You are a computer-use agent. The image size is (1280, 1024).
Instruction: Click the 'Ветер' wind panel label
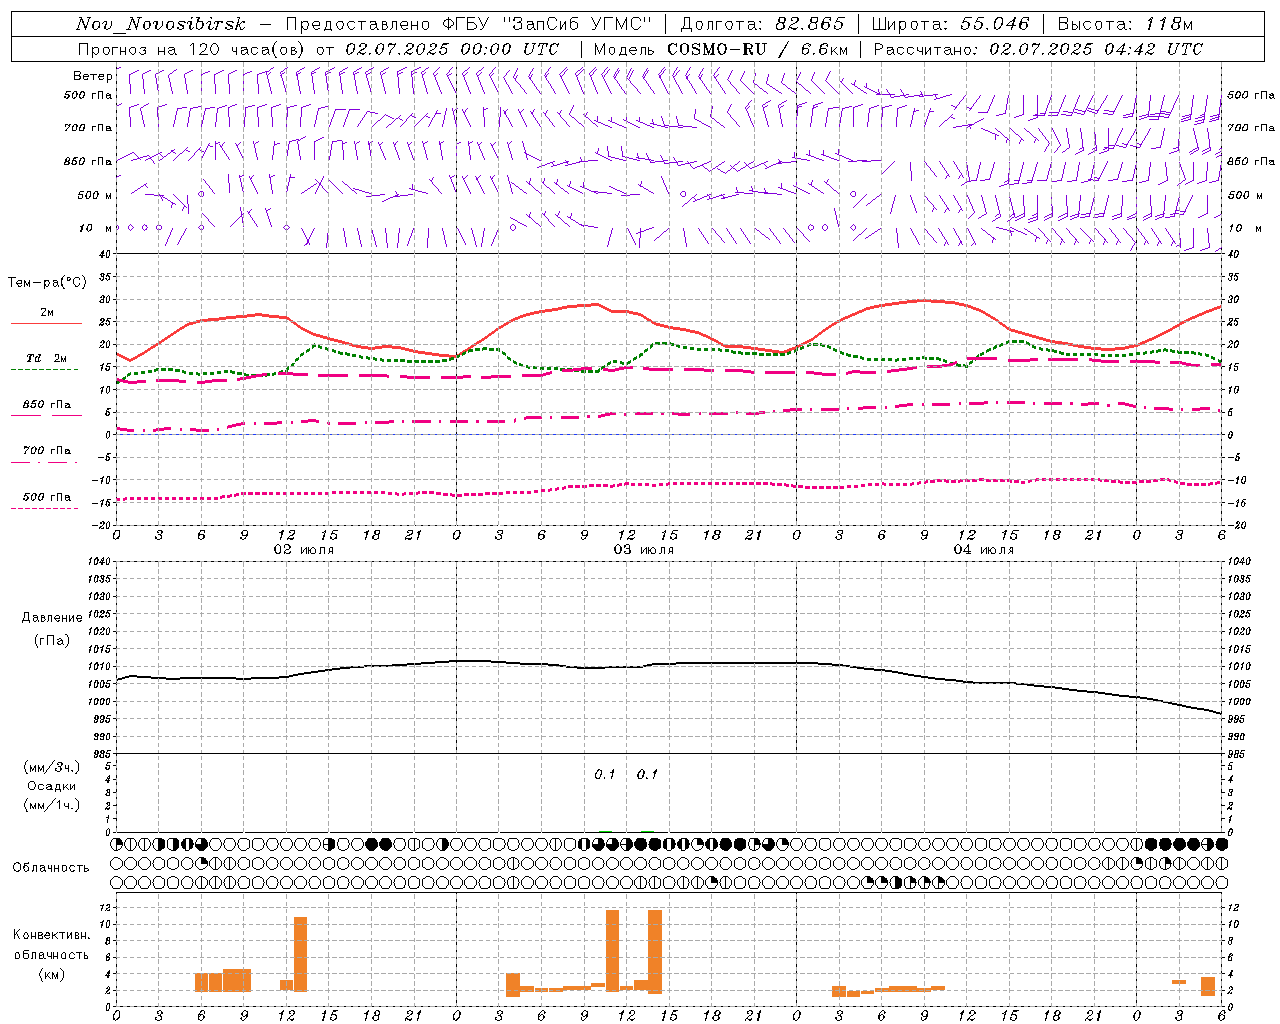[x=92, y=76]
